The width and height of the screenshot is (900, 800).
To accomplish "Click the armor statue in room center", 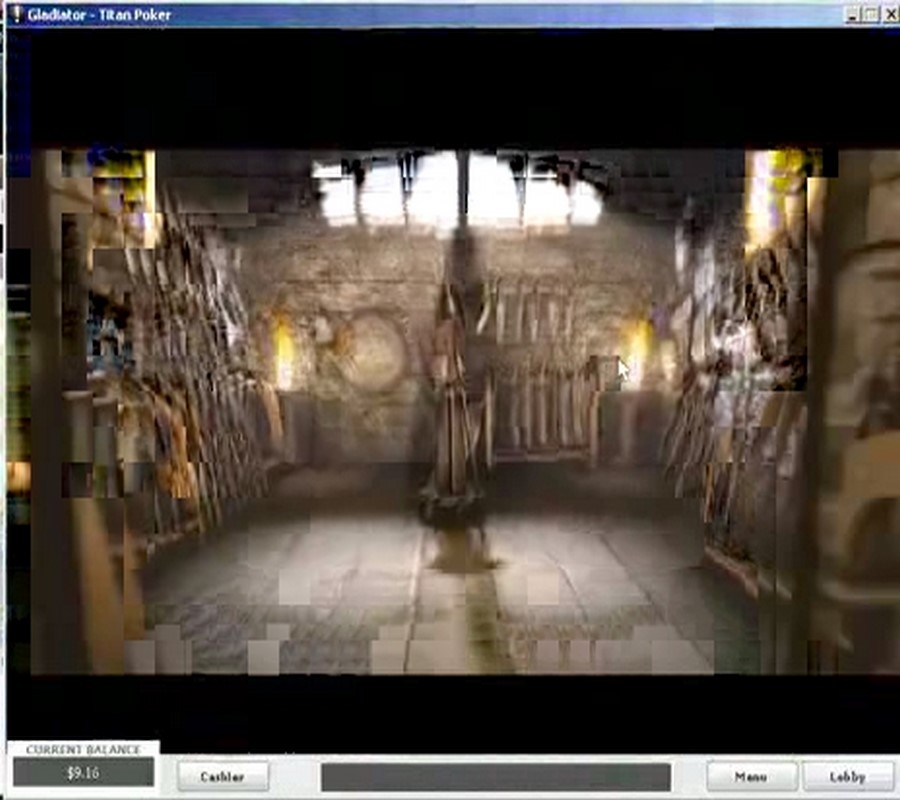I will [457, 400].
